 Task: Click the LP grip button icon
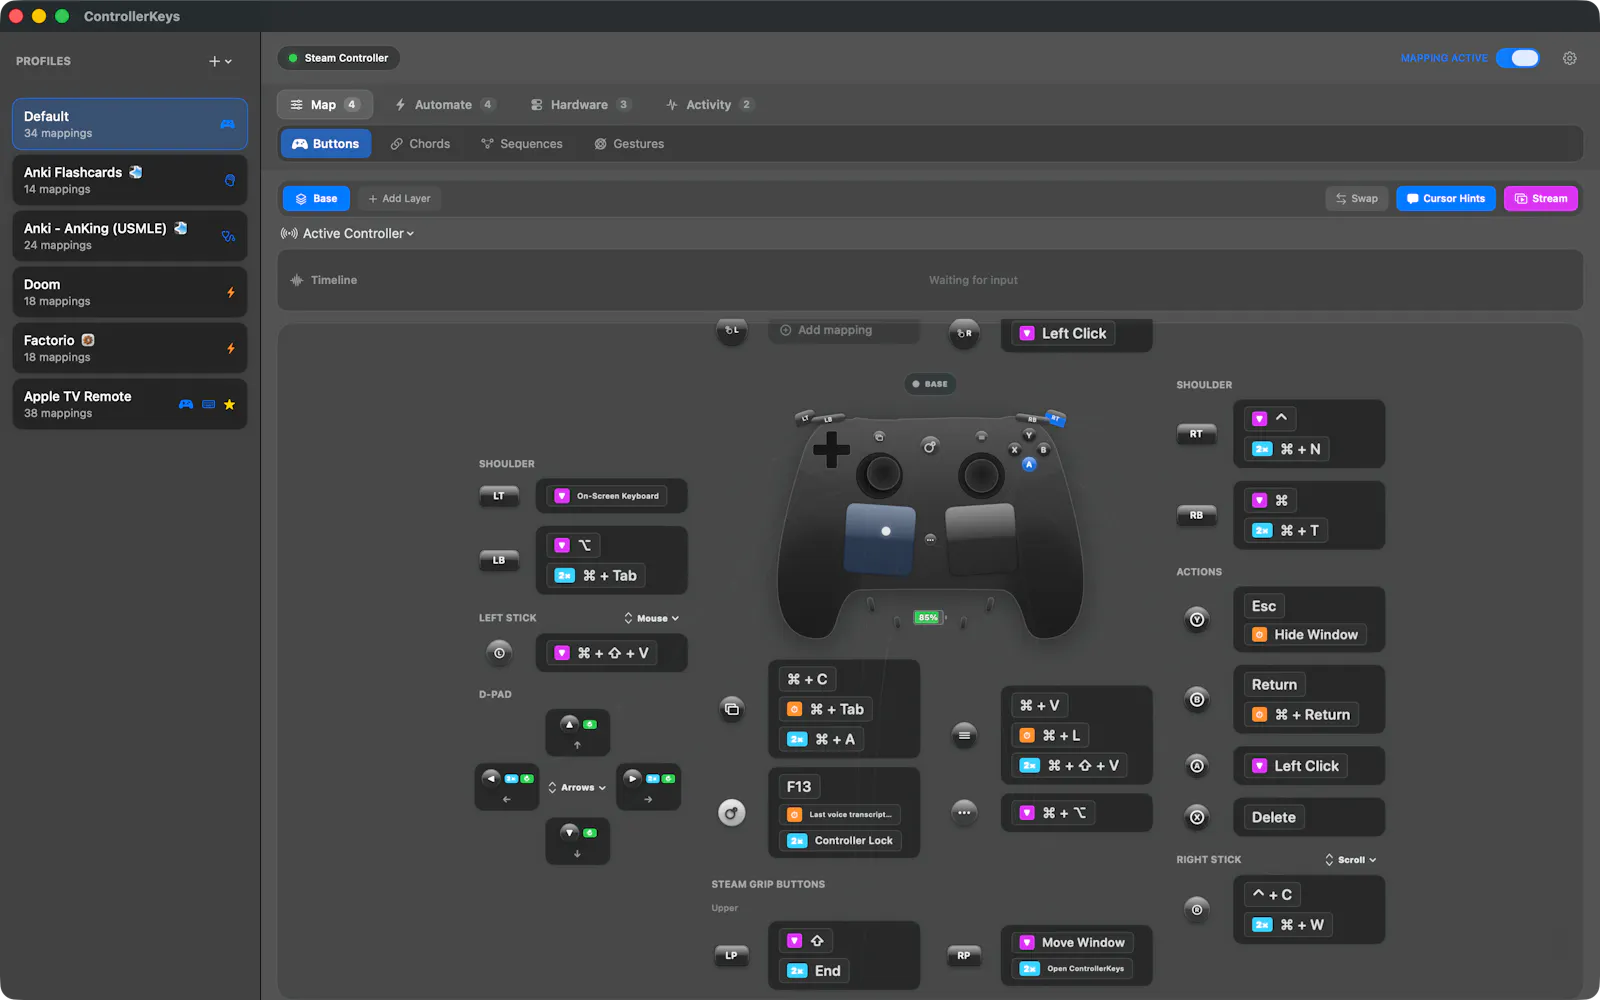tap(731, 955)
